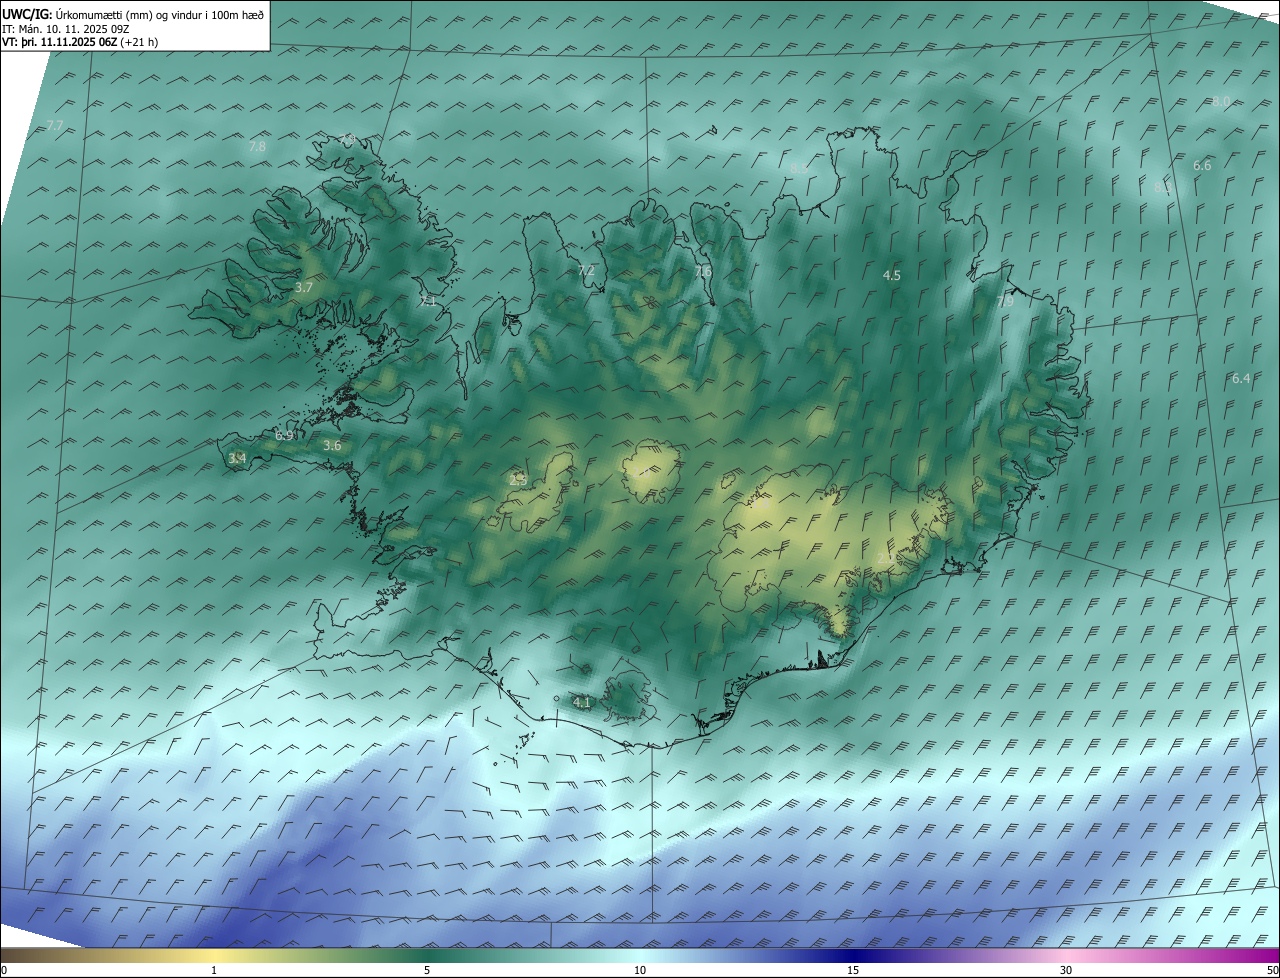Viewport: 1280px width, 978px height.
Task: Click the initial time line "IT: Mán. 10. 11. 2025 09Z"
Action: (66, 28)
